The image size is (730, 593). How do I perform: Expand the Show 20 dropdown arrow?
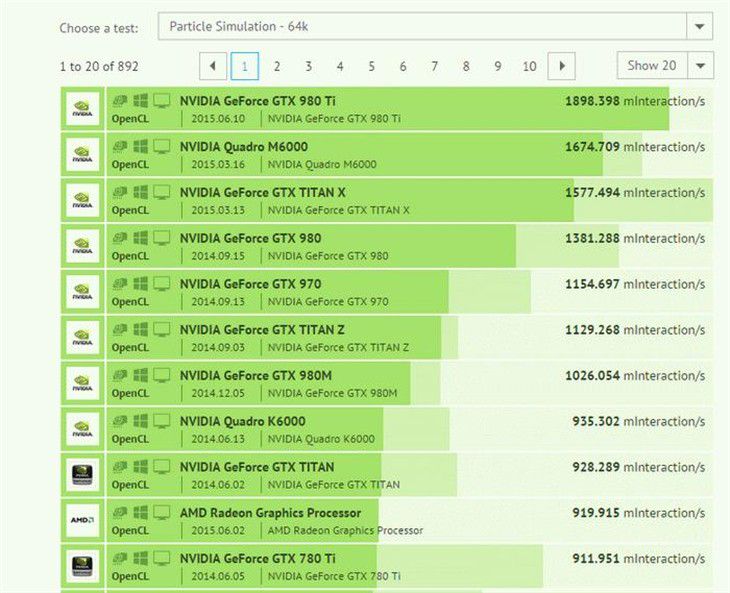click(x=700, y=66)
